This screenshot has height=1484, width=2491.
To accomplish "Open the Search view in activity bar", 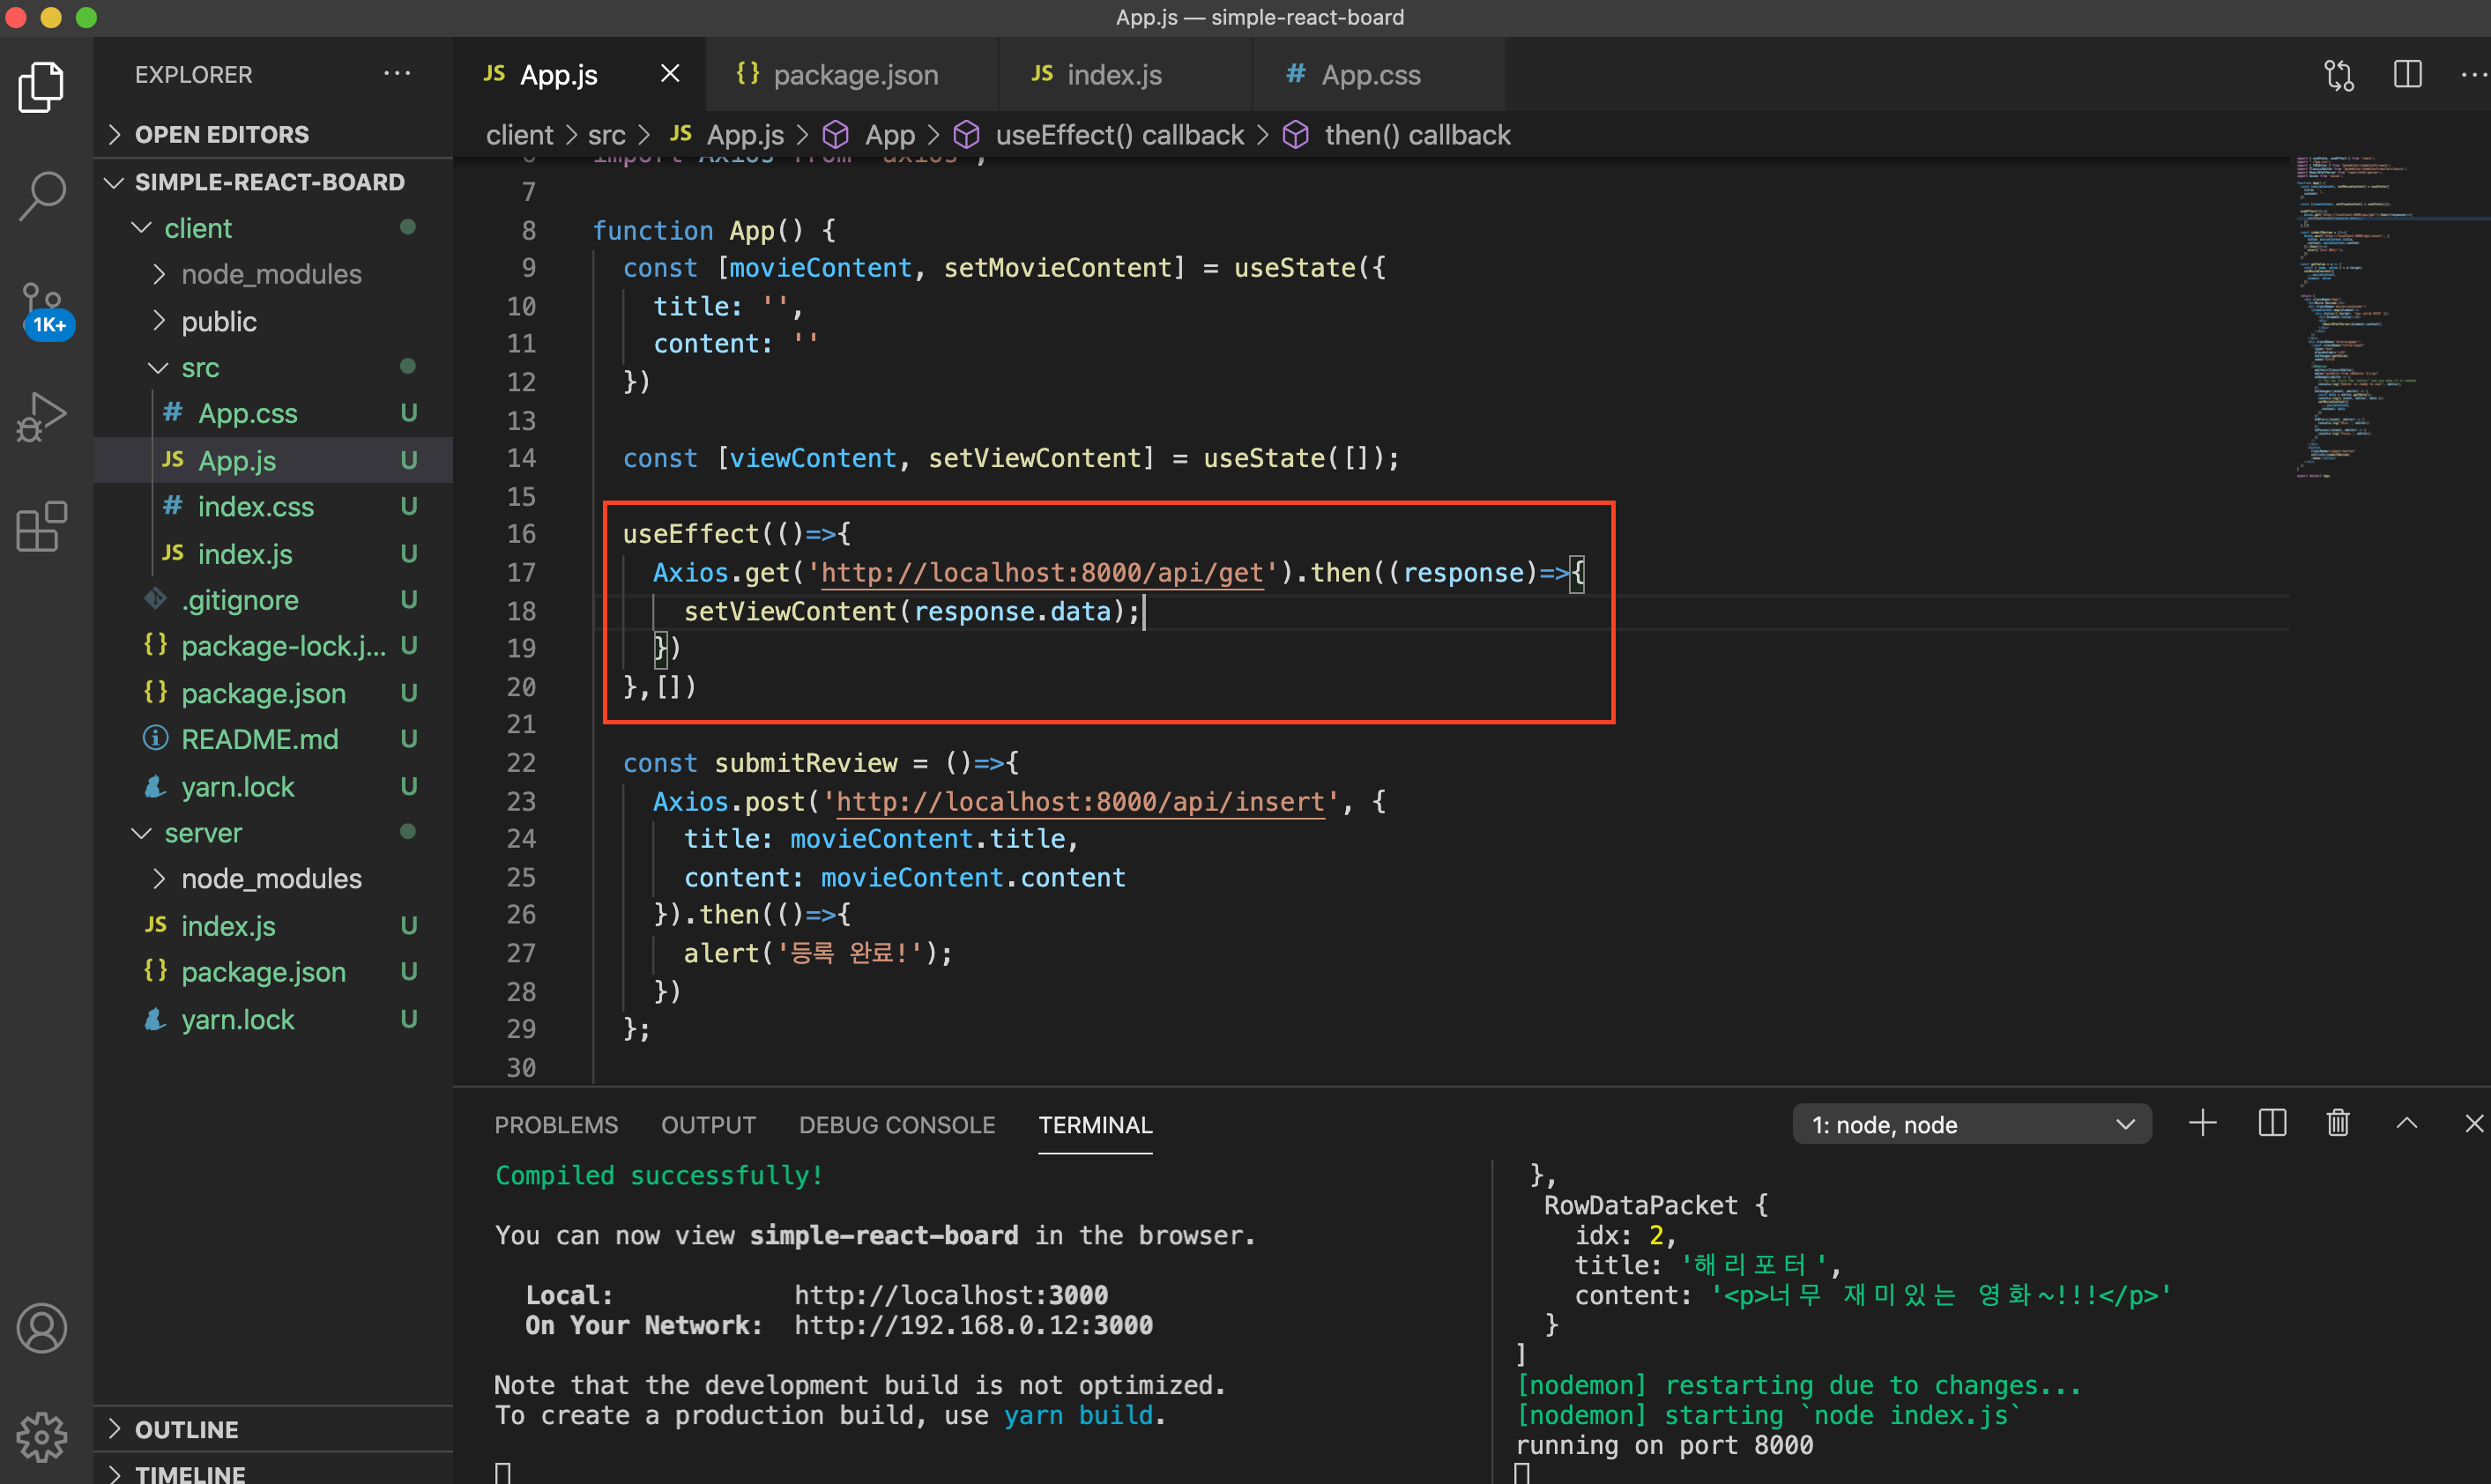I will [x=42, y=195].
